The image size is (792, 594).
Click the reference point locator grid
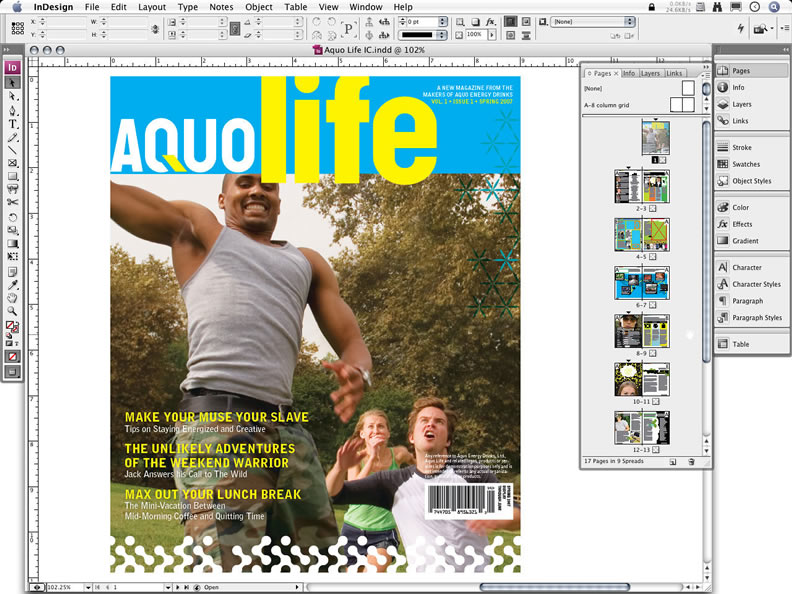(x=18, y=28)
